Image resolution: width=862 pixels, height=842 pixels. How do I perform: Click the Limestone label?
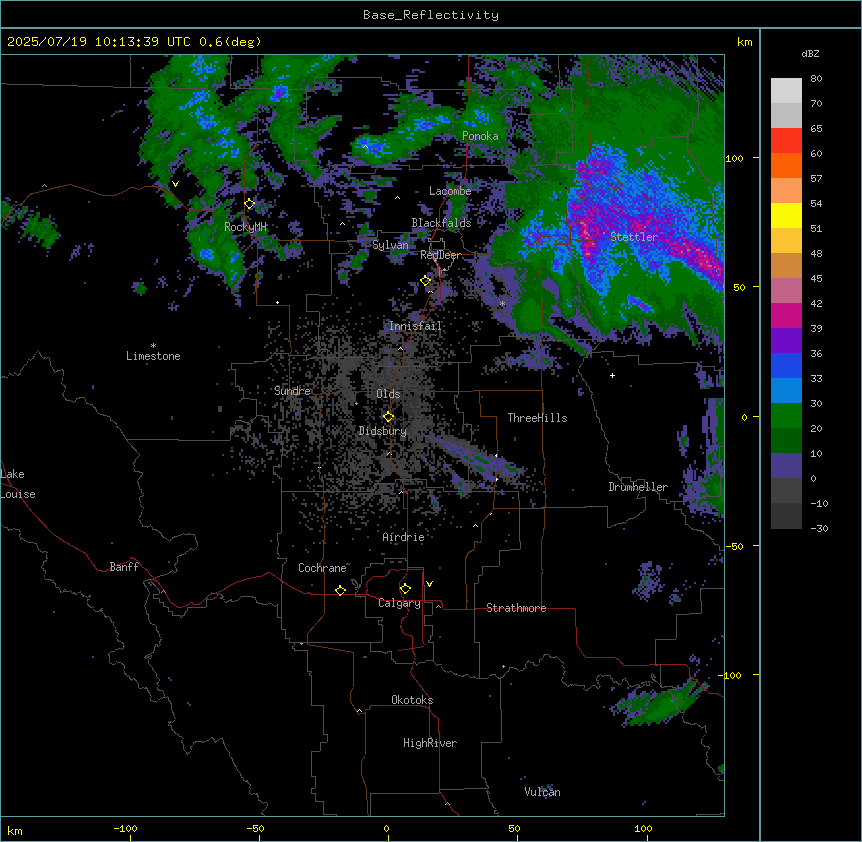click(x=153, y=356)
